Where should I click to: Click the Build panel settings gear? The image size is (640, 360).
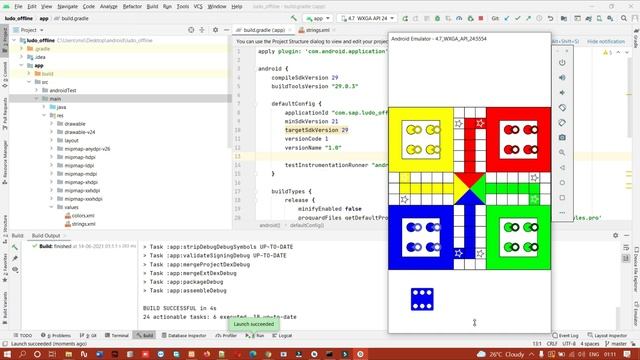pos(616,236)
